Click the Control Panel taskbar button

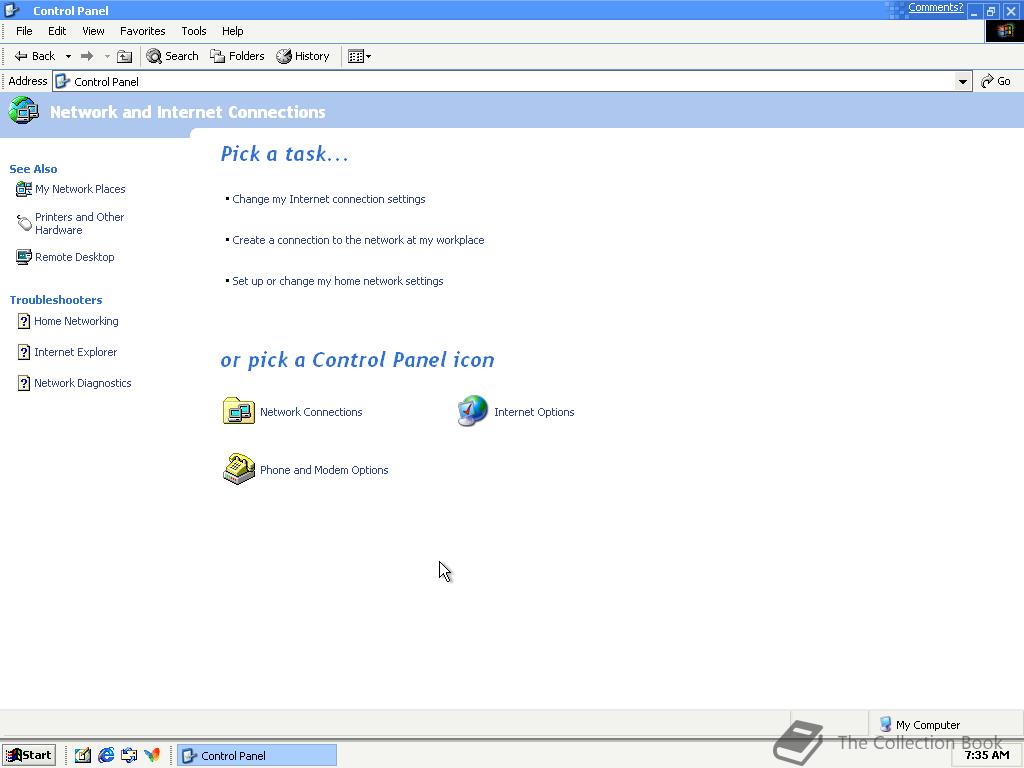tap(257, 756)
